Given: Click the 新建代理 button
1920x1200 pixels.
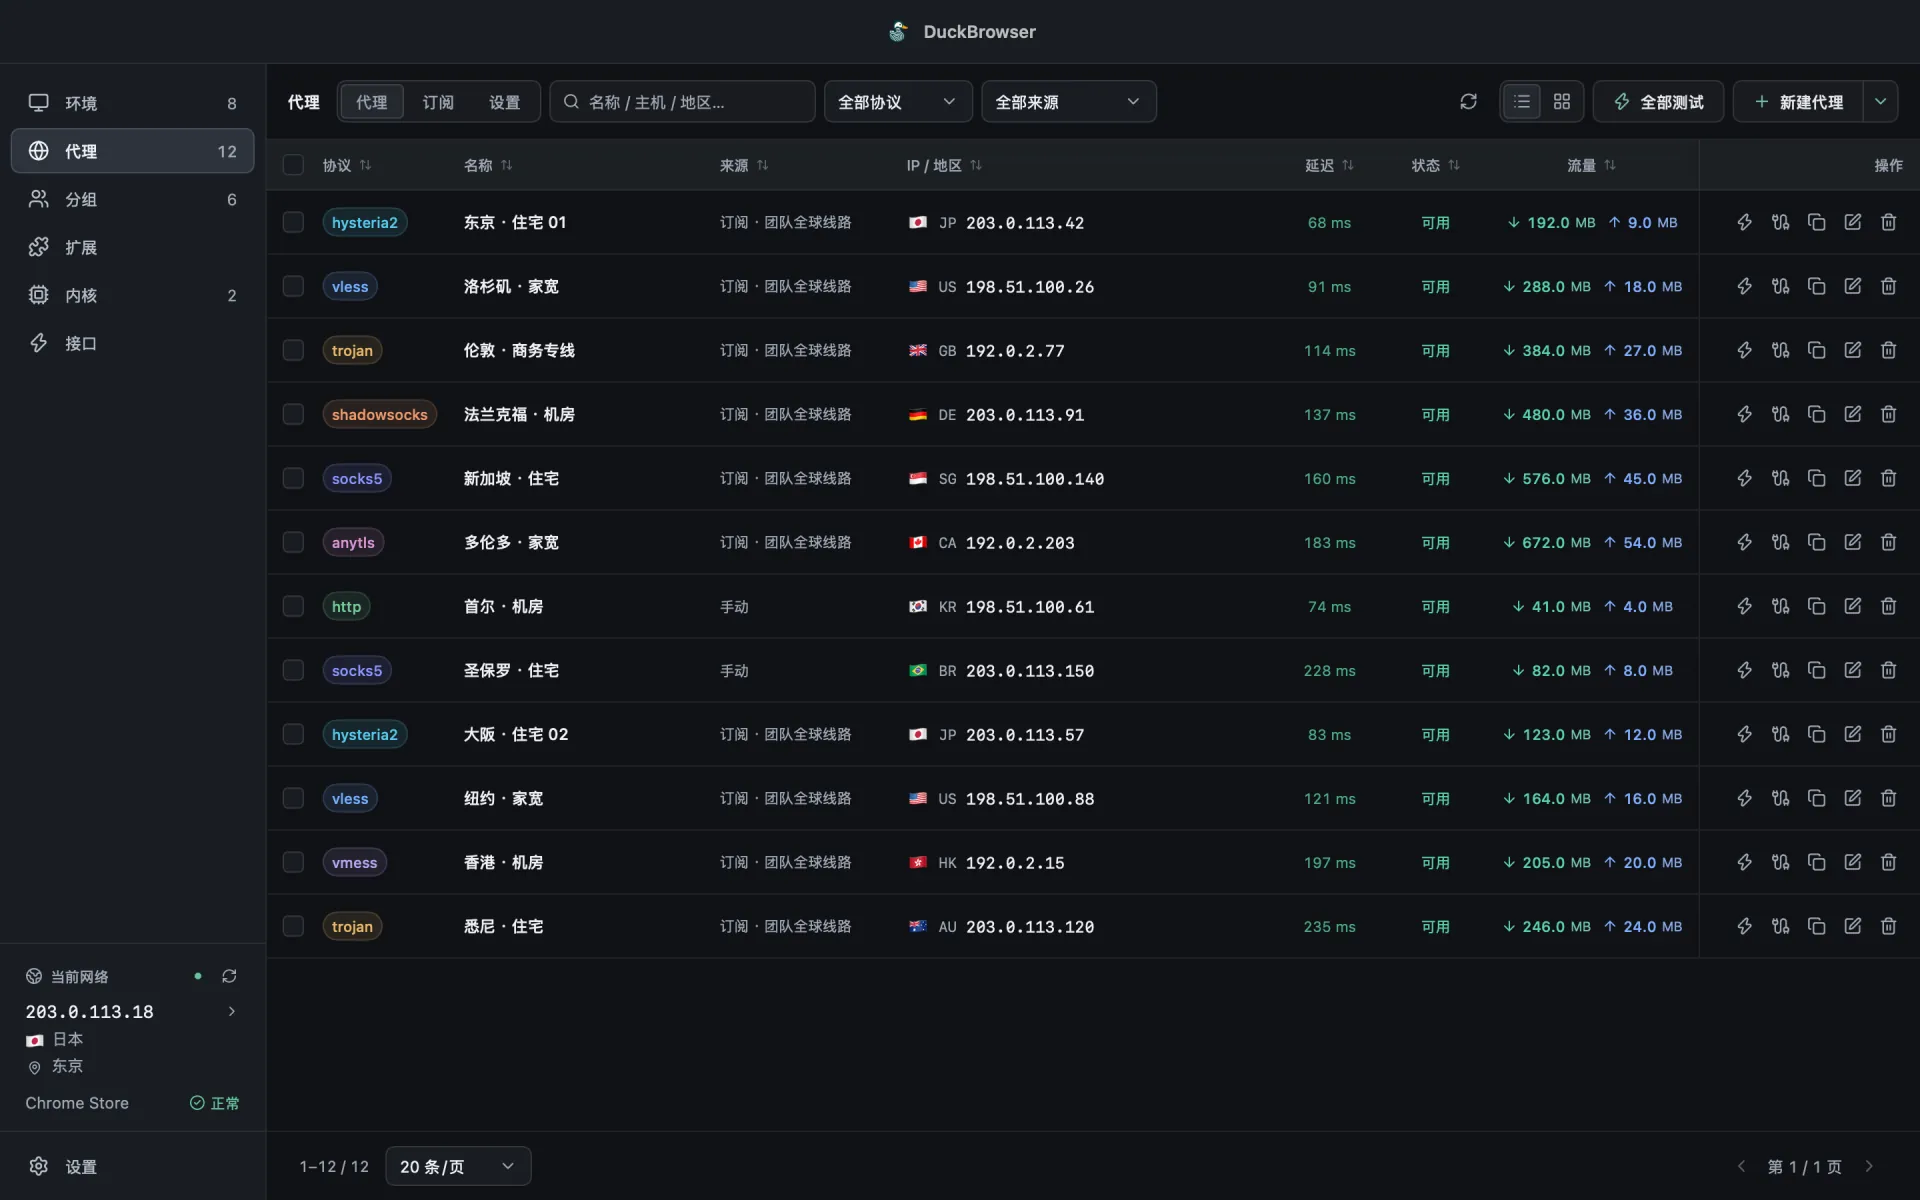Looking at the screenshot, I should (x=1798, y=101).
